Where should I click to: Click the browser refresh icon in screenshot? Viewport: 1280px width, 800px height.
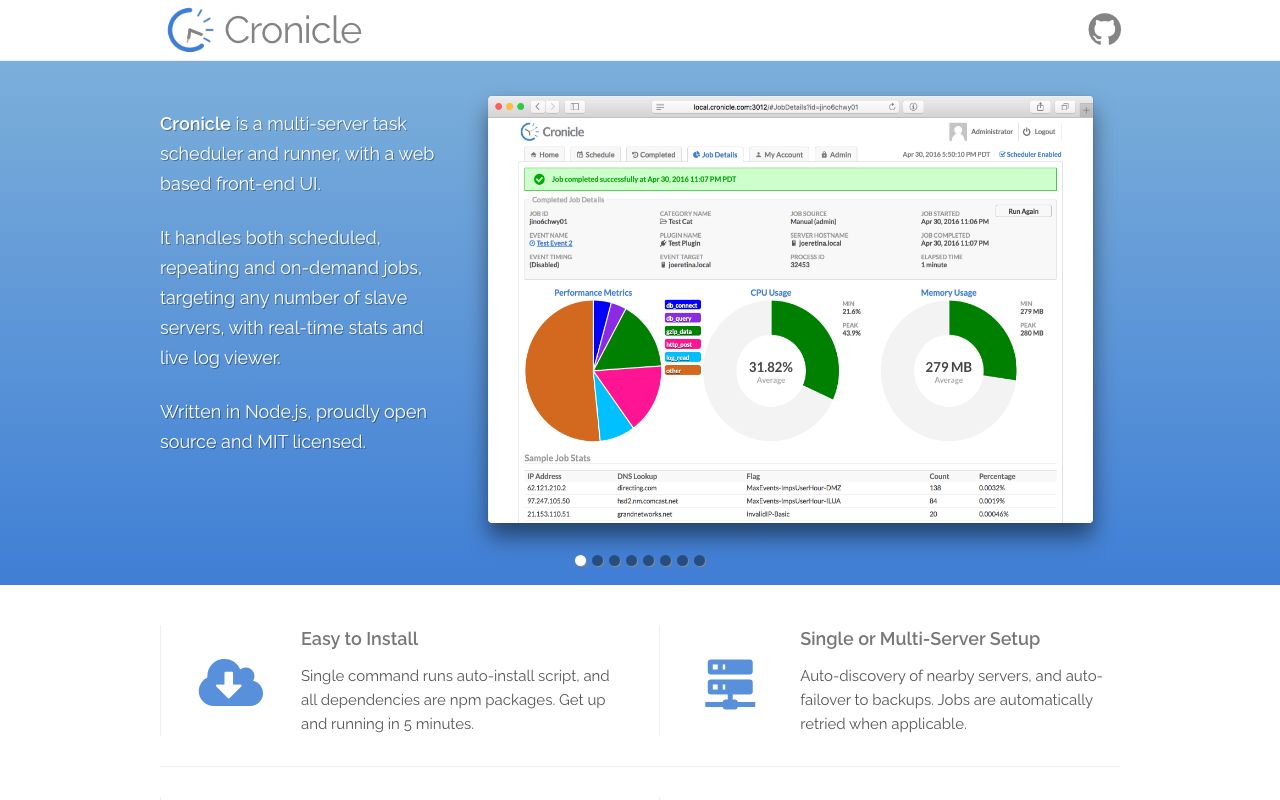[x=892, y=106]
